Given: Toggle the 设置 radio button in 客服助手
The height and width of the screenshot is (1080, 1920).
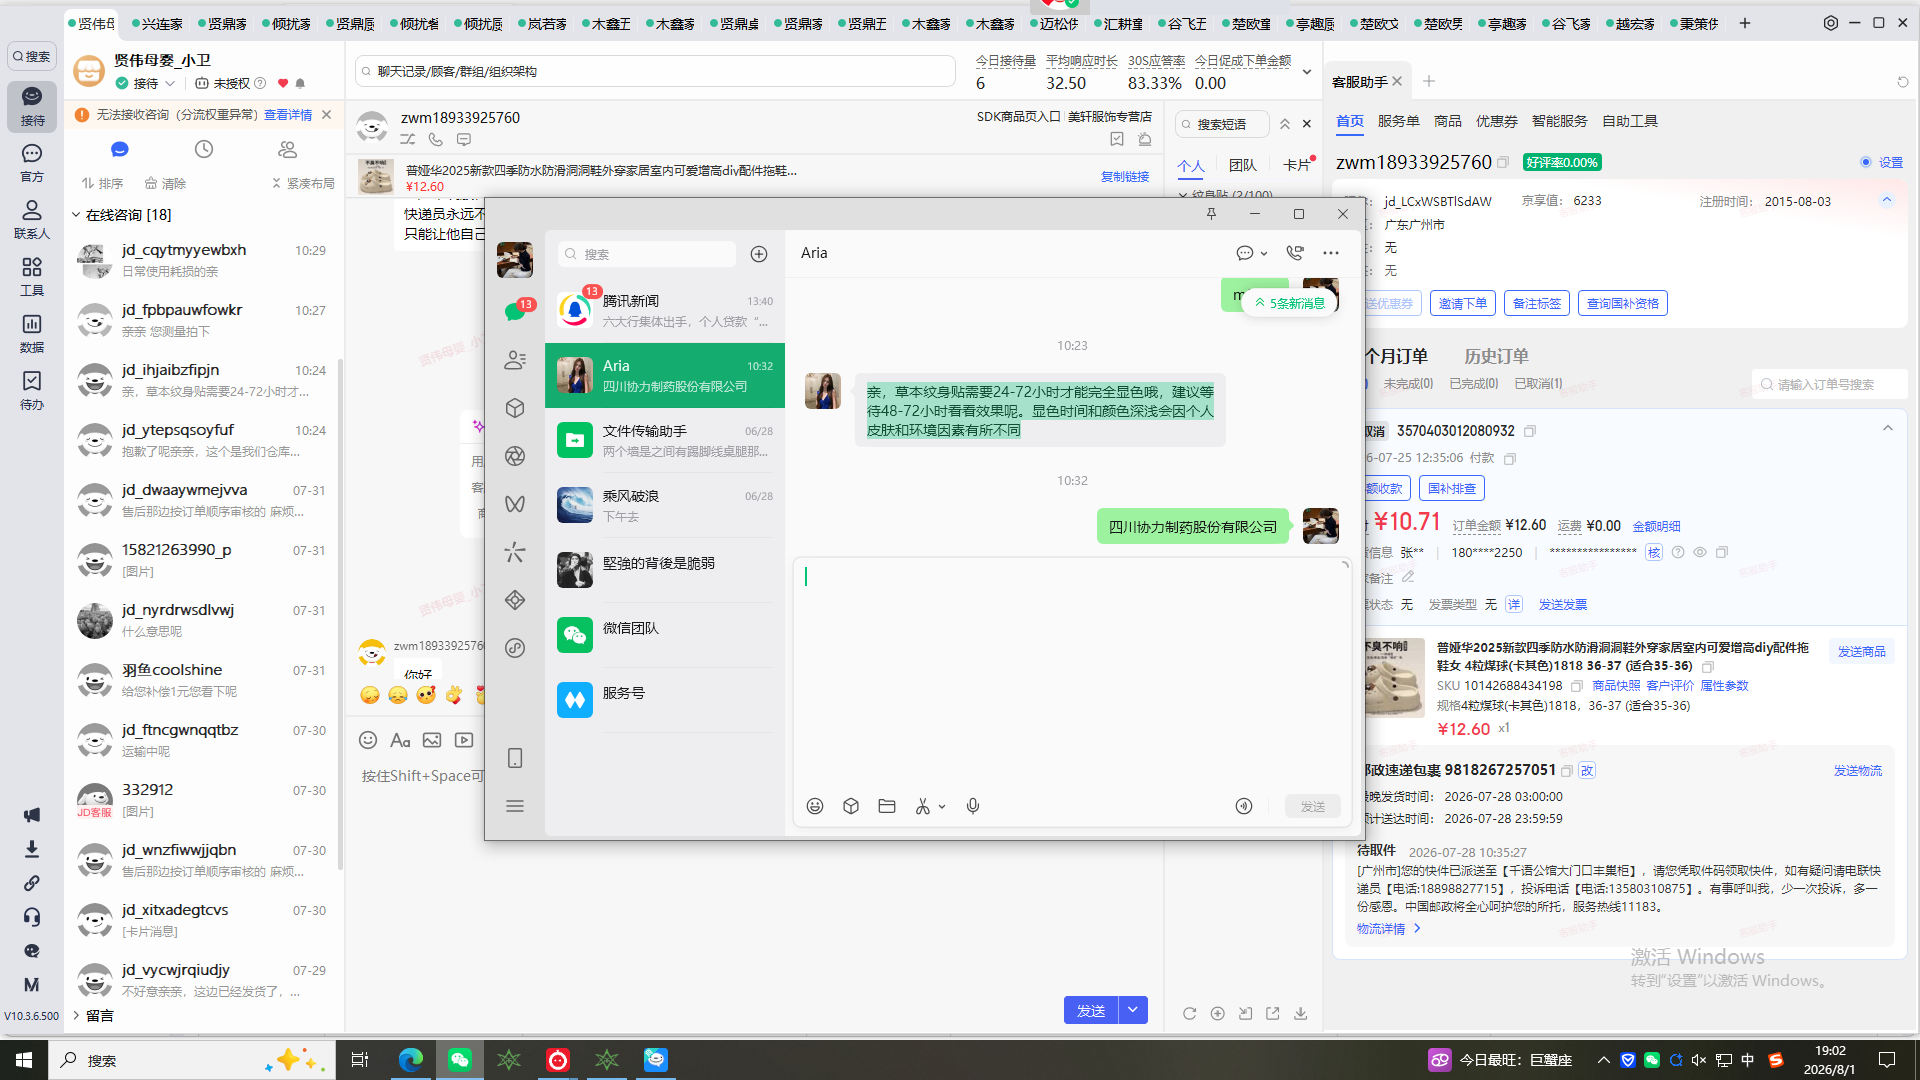Looking at the screenshot, I should click(x=1866, y=162).
